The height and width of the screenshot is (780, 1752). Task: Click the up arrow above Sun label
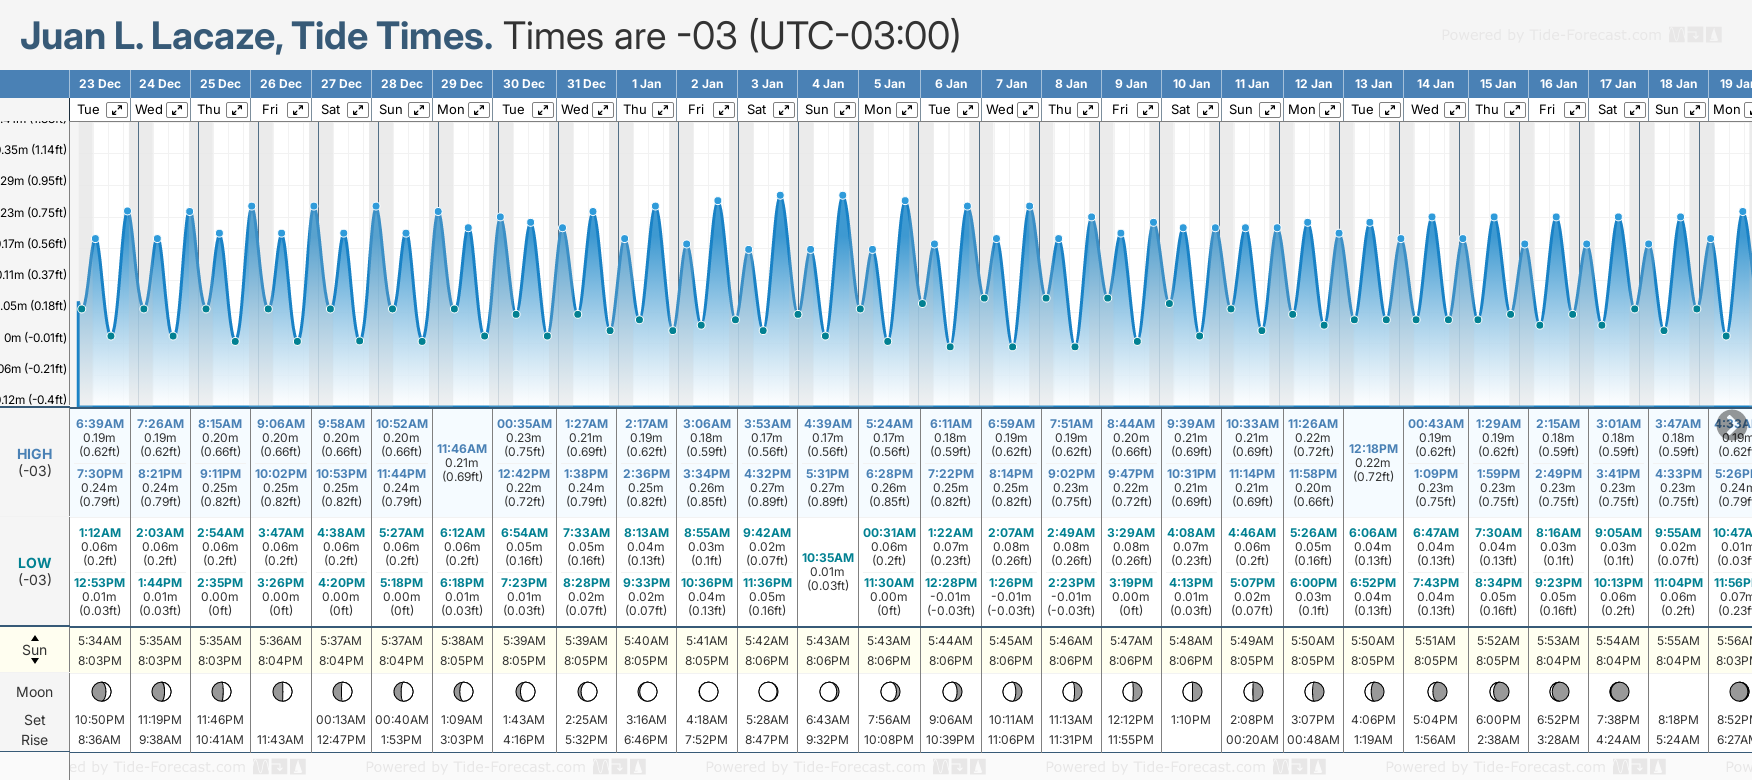click(35, 637)
